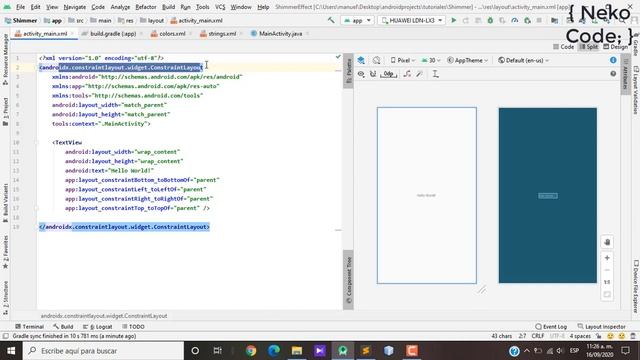Zoom in with the plus button in preview
640x360 pixels.
point(607,258)
